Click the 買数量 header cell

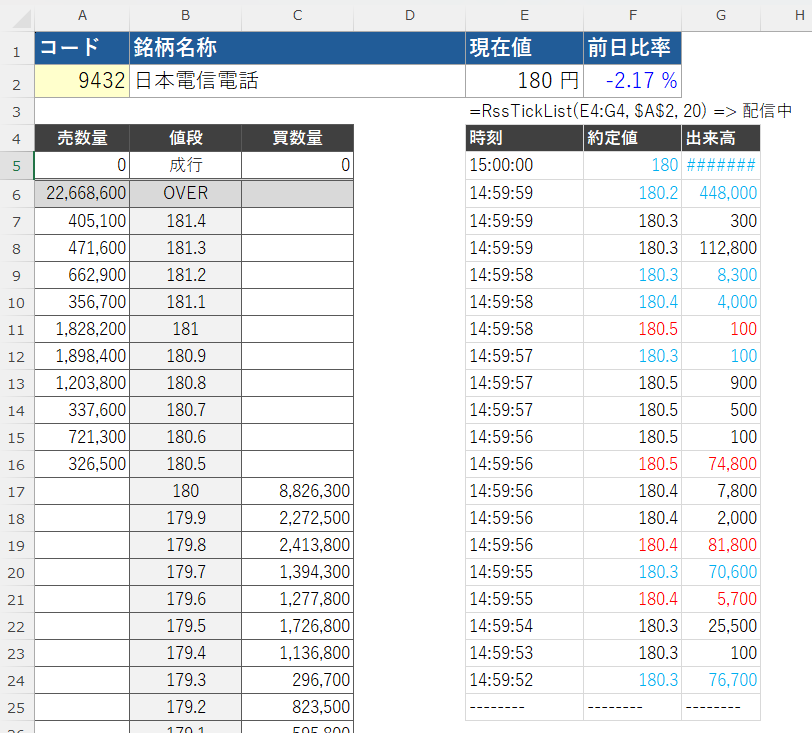tap(297, 138)
